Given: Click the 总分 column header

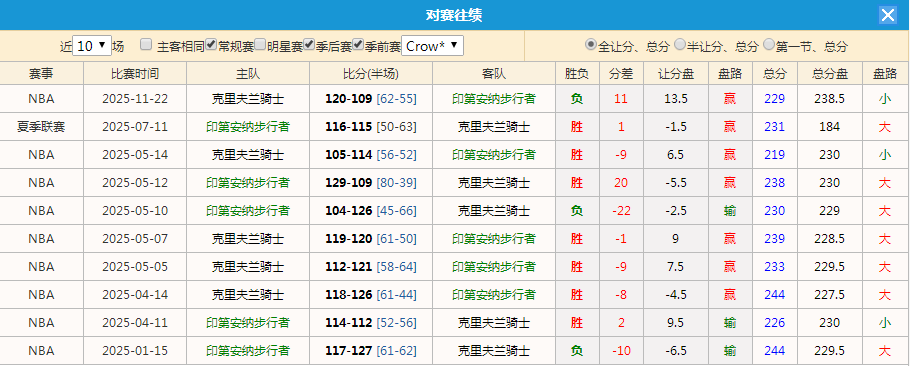Looking at the screenshot, I should click(x=775, y=74).
